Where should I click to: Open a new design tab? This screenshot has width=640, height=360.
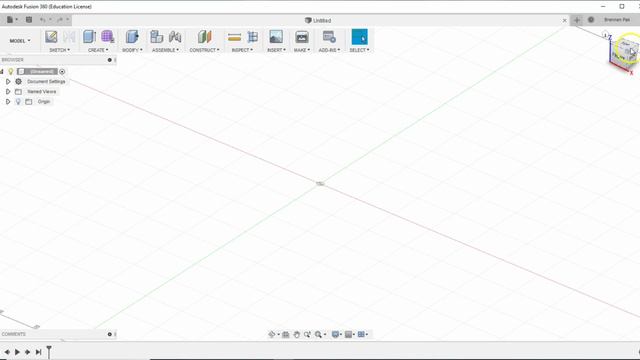coord(577,20)
